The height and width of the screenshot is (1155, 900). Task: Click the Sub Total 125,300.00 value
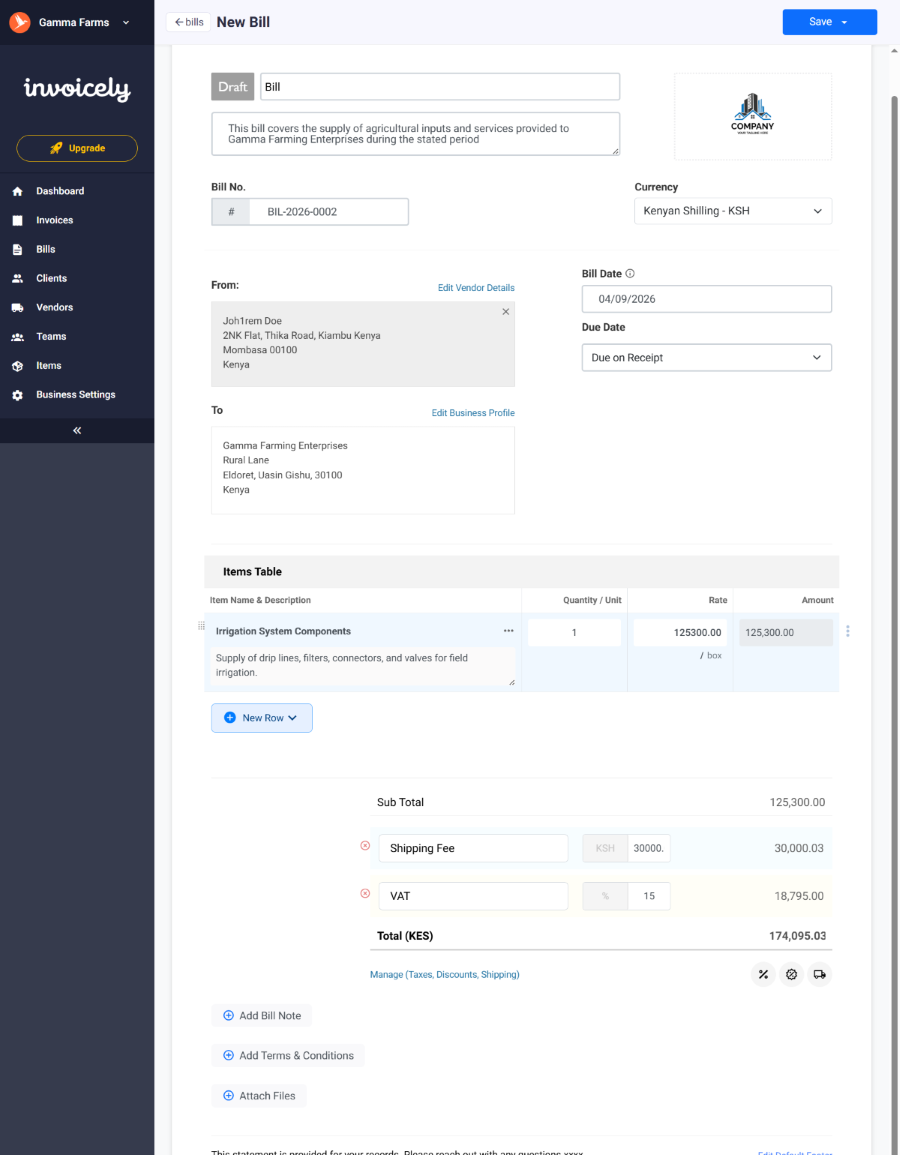click(x=798, y=802)
